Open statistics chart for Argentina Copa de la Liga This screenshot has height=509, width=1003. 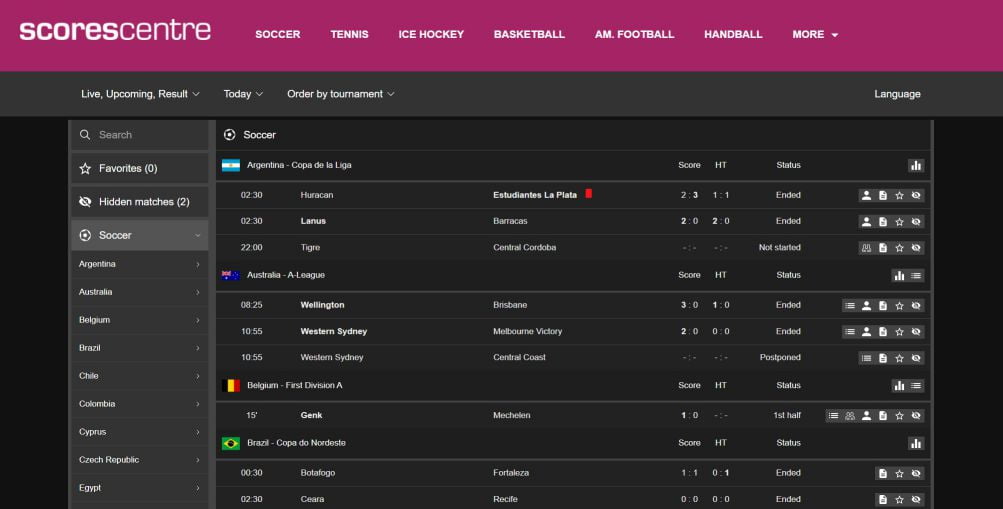pos(916,166)
